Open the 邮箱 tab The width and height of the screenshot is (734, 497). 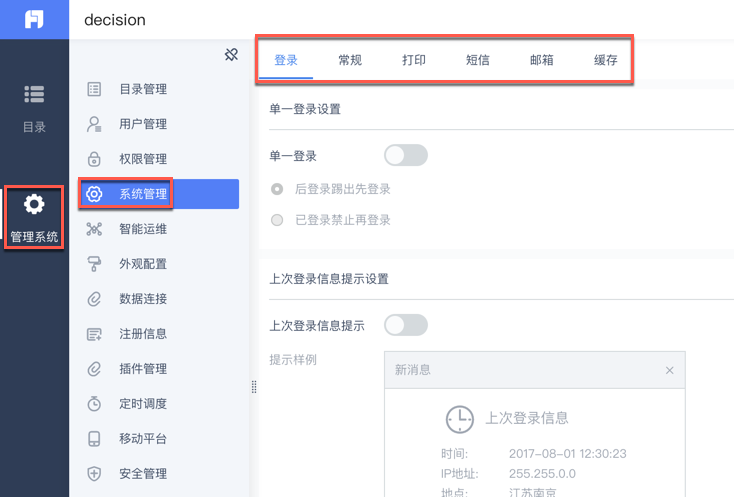tap(542, 60)
